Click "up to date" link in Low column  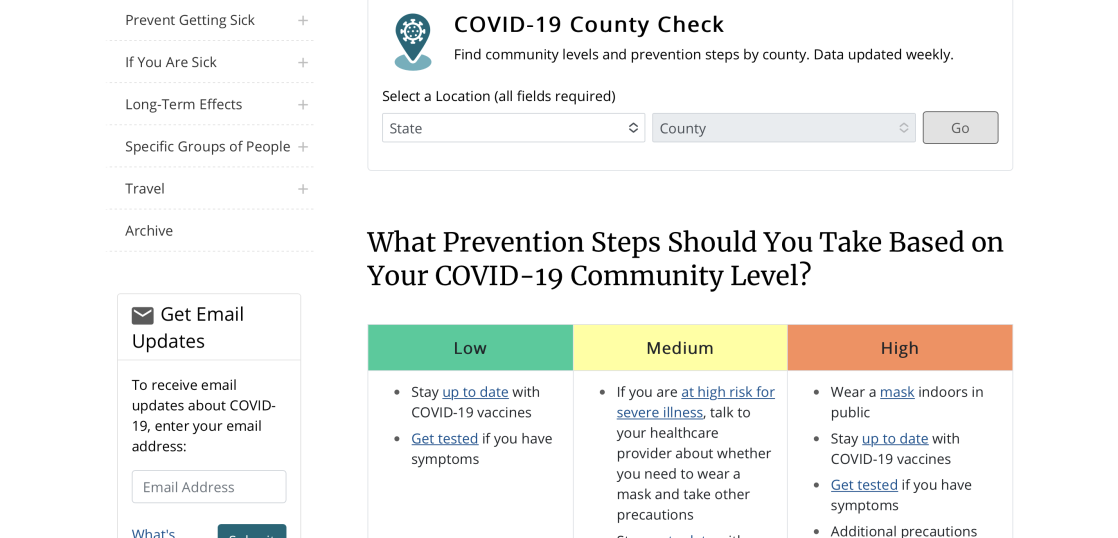pos(475,392)
